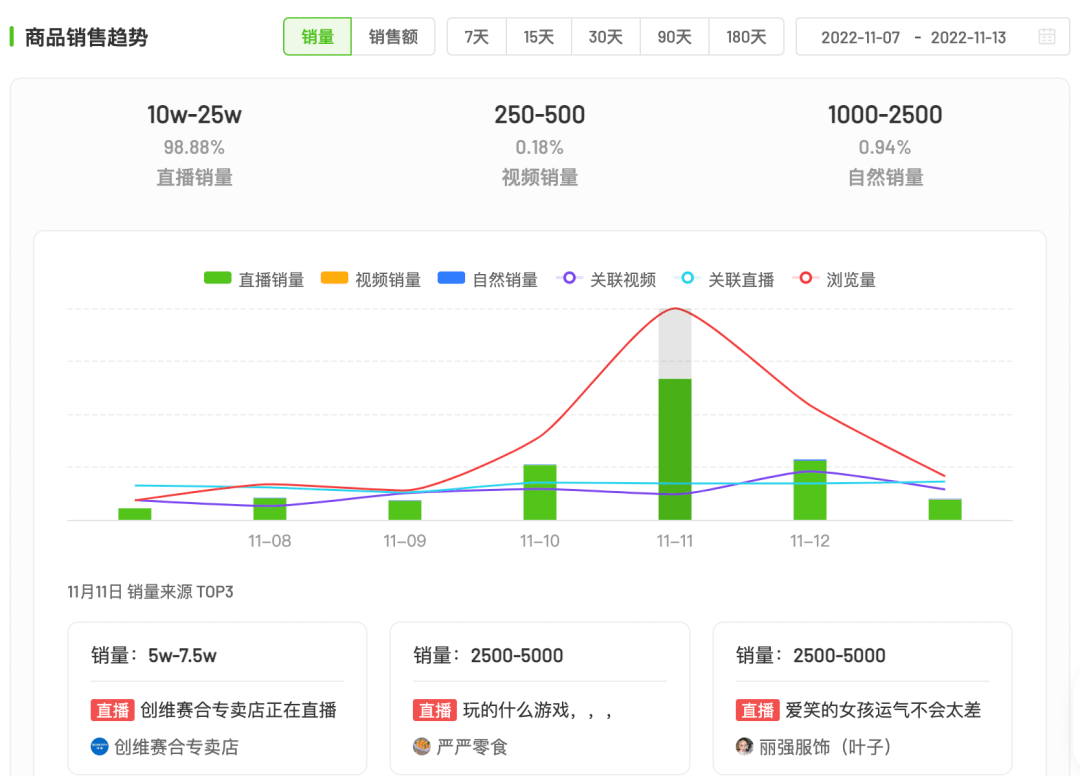Open livestream 创维赛合专卖店正在直播

238,710
